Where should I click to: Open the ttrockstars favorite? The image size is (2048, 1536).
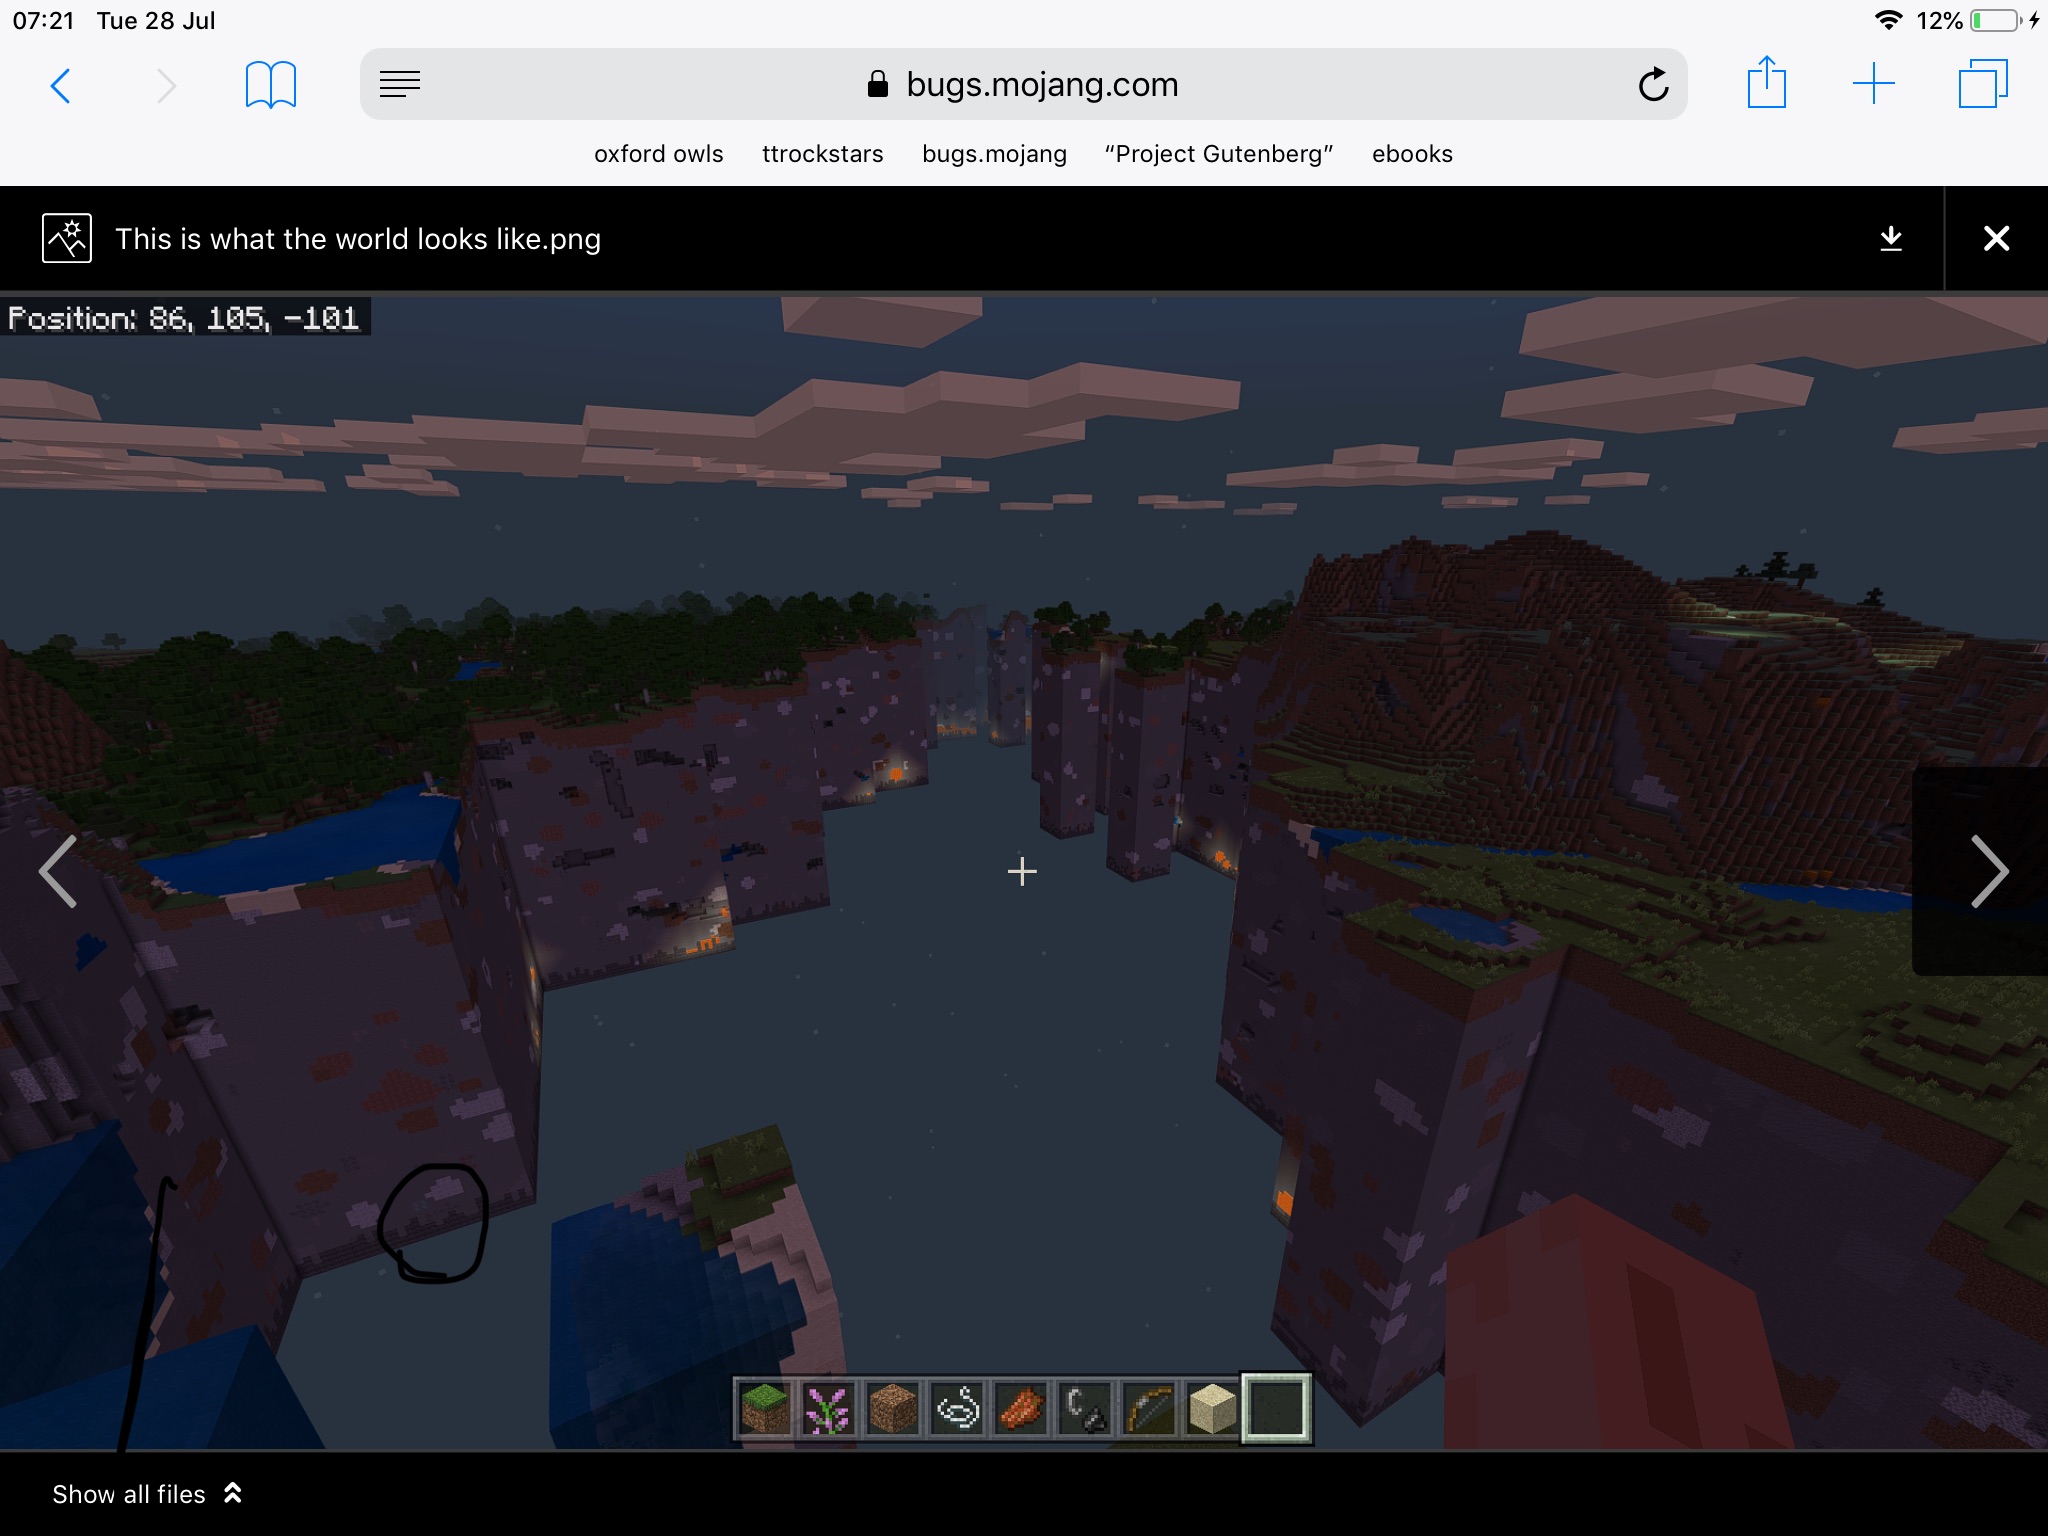[822, 154]
